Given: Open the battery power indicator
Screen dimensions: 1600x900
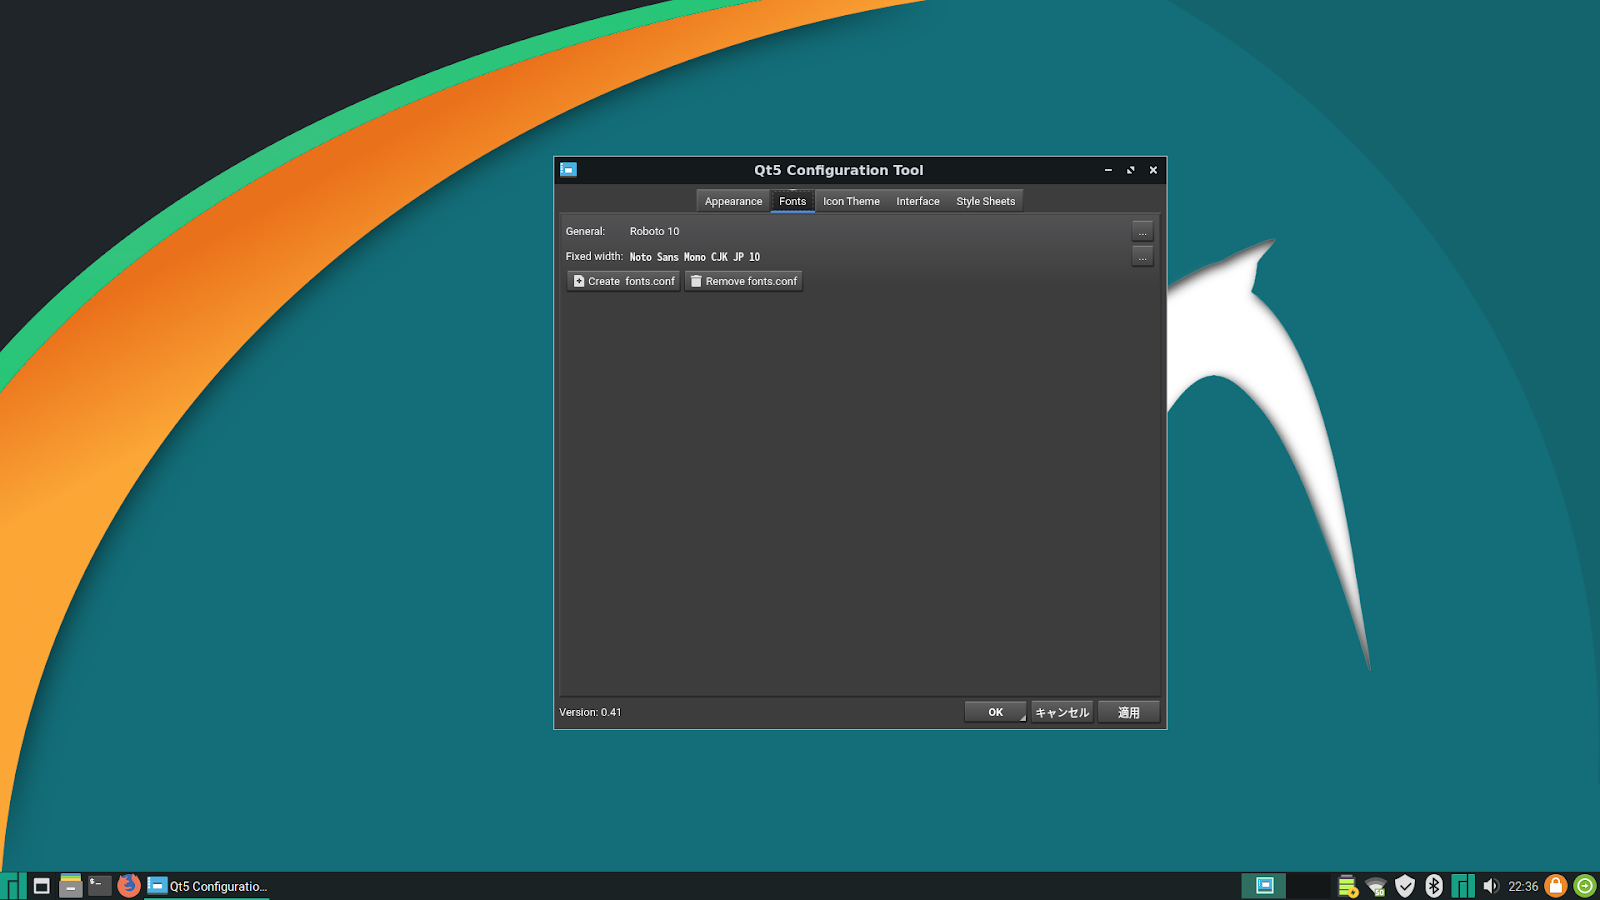Looking at the screenshot, I should [1347, 886].
